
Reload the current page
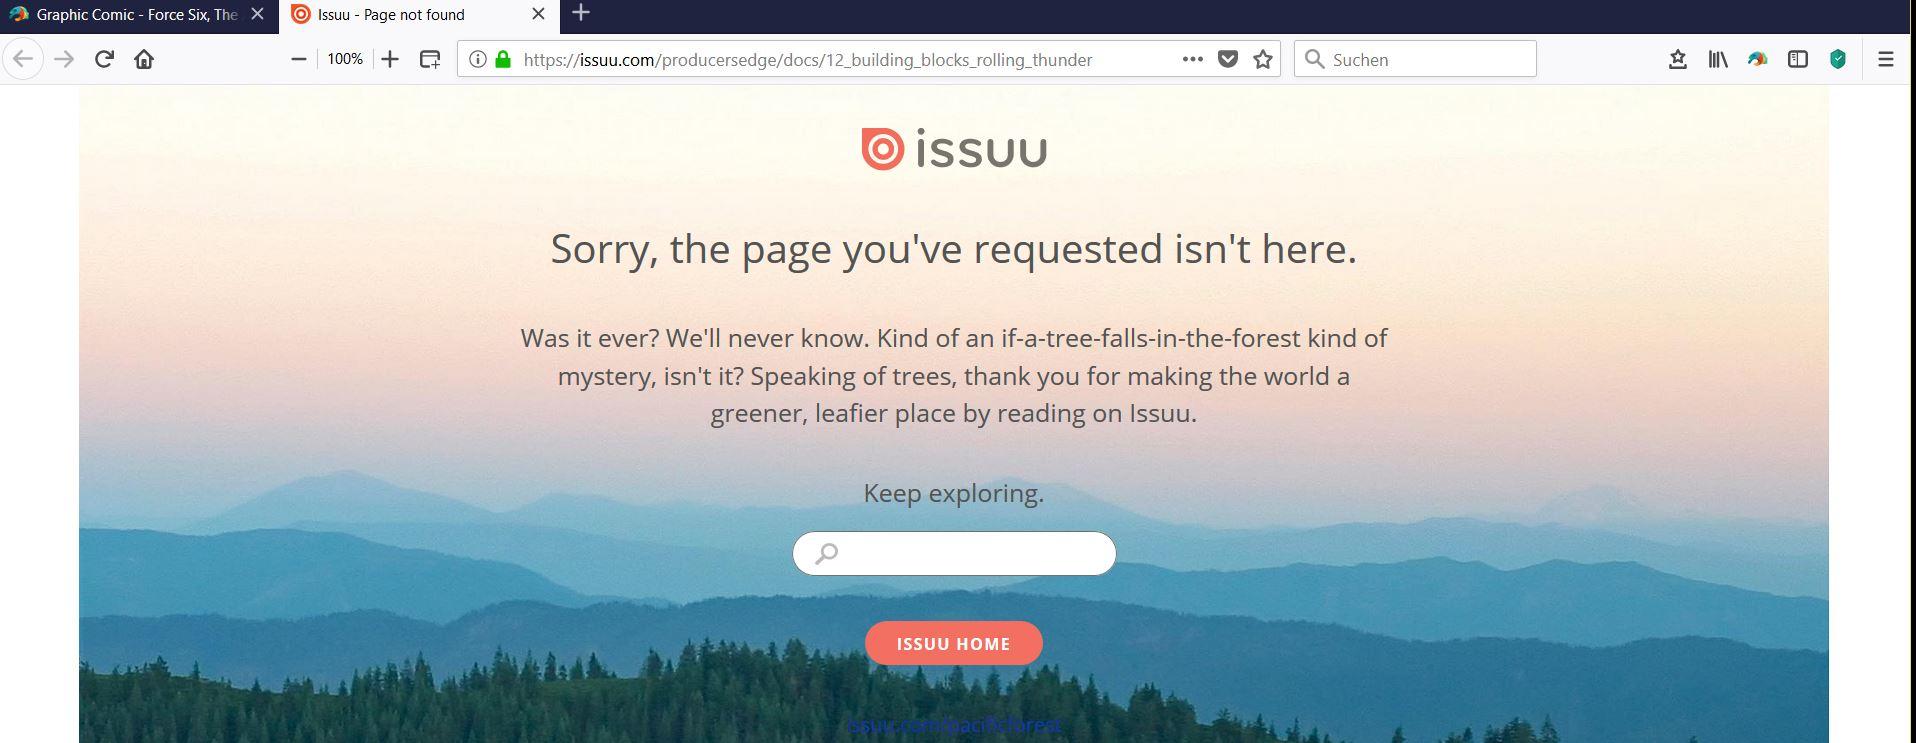[104, 59]
